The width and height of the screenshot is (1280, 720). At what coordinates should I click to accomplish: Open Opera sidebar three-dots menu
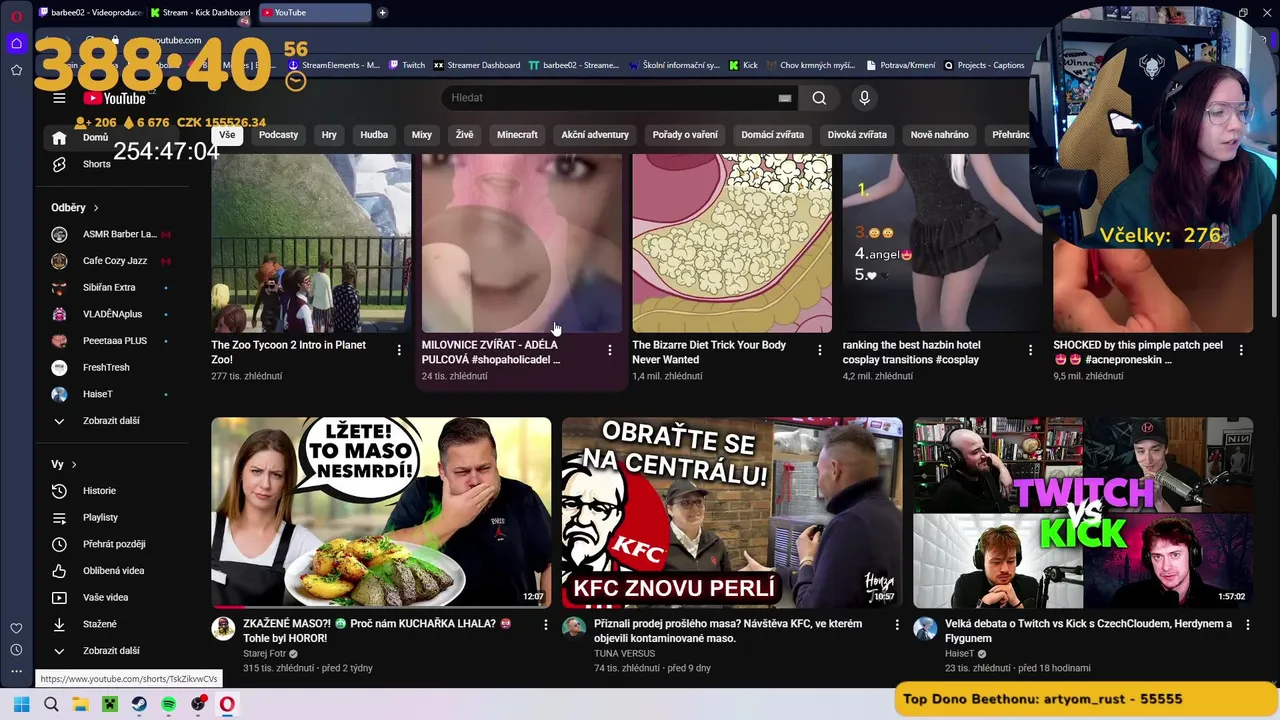[16, 672]
